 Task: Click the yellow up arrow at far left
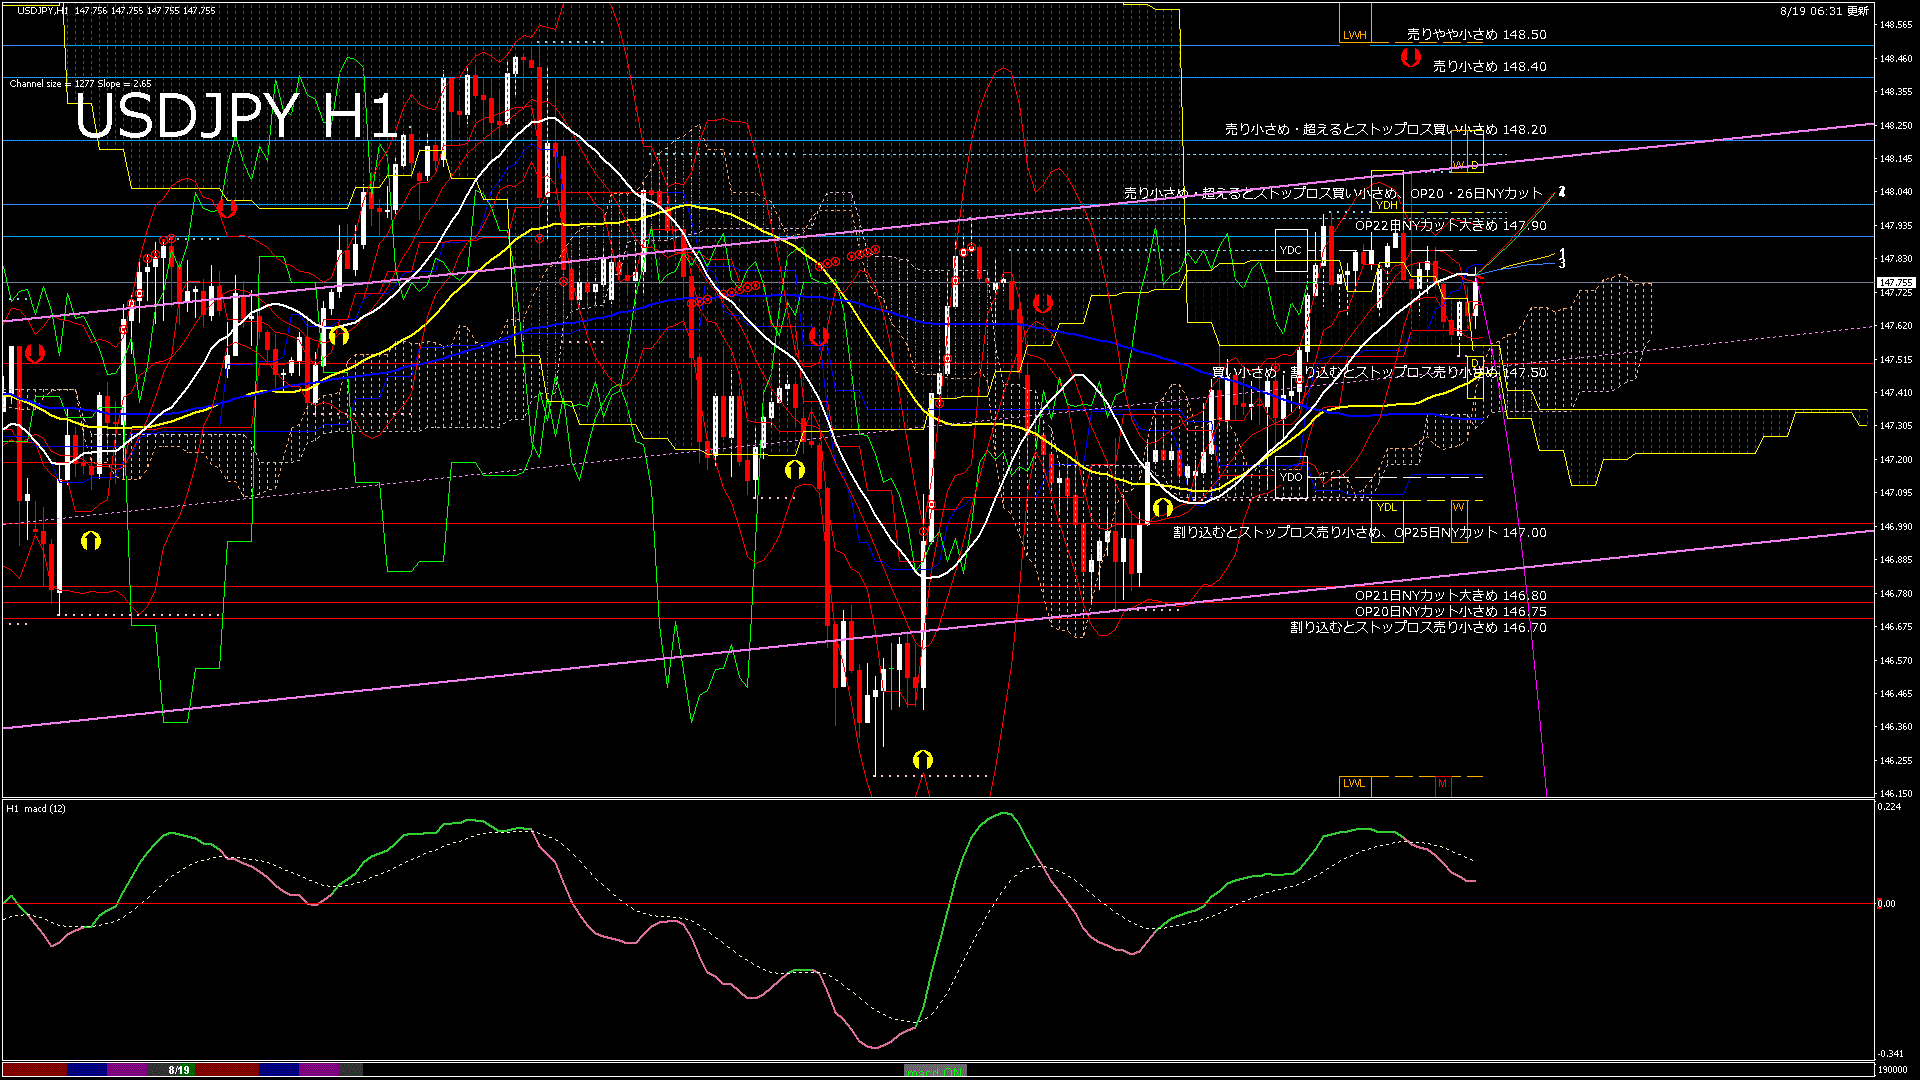[90, 541]
